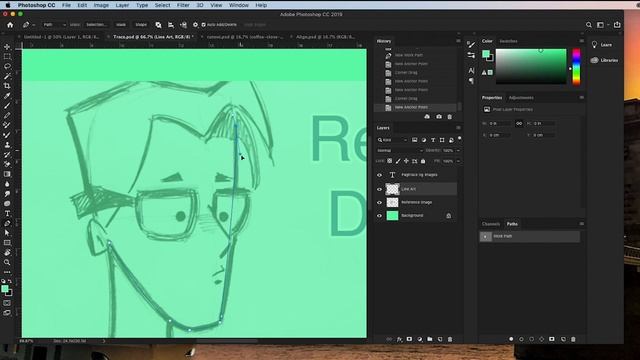Viewport: 640px width, 360px height.
Task: Open blend mode Normal dropdown
Action: (400, 151)
